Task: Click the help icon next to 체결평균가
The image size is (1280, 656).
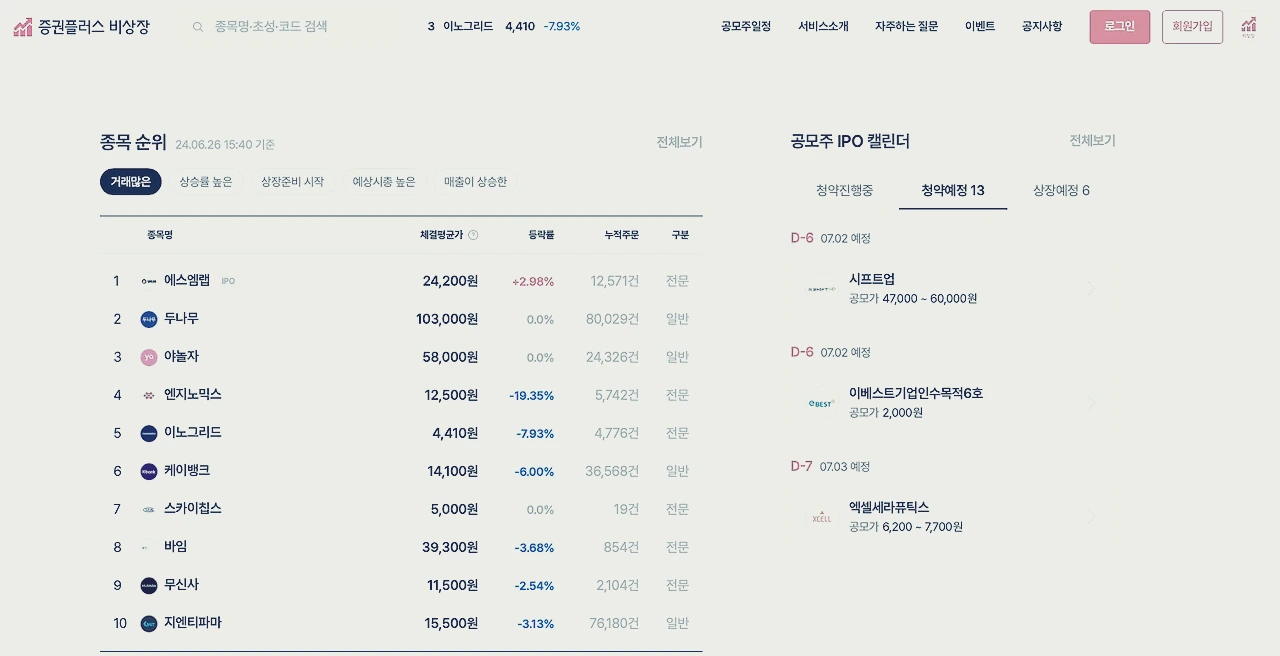Action: pos(473,235)
